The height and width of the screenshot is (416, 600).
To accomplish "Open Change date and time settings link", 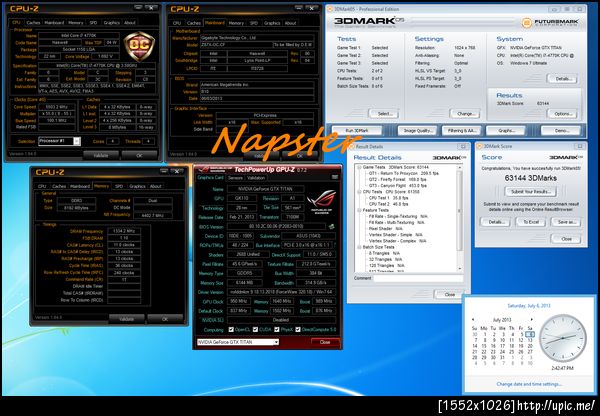I will tap(529, 384).
